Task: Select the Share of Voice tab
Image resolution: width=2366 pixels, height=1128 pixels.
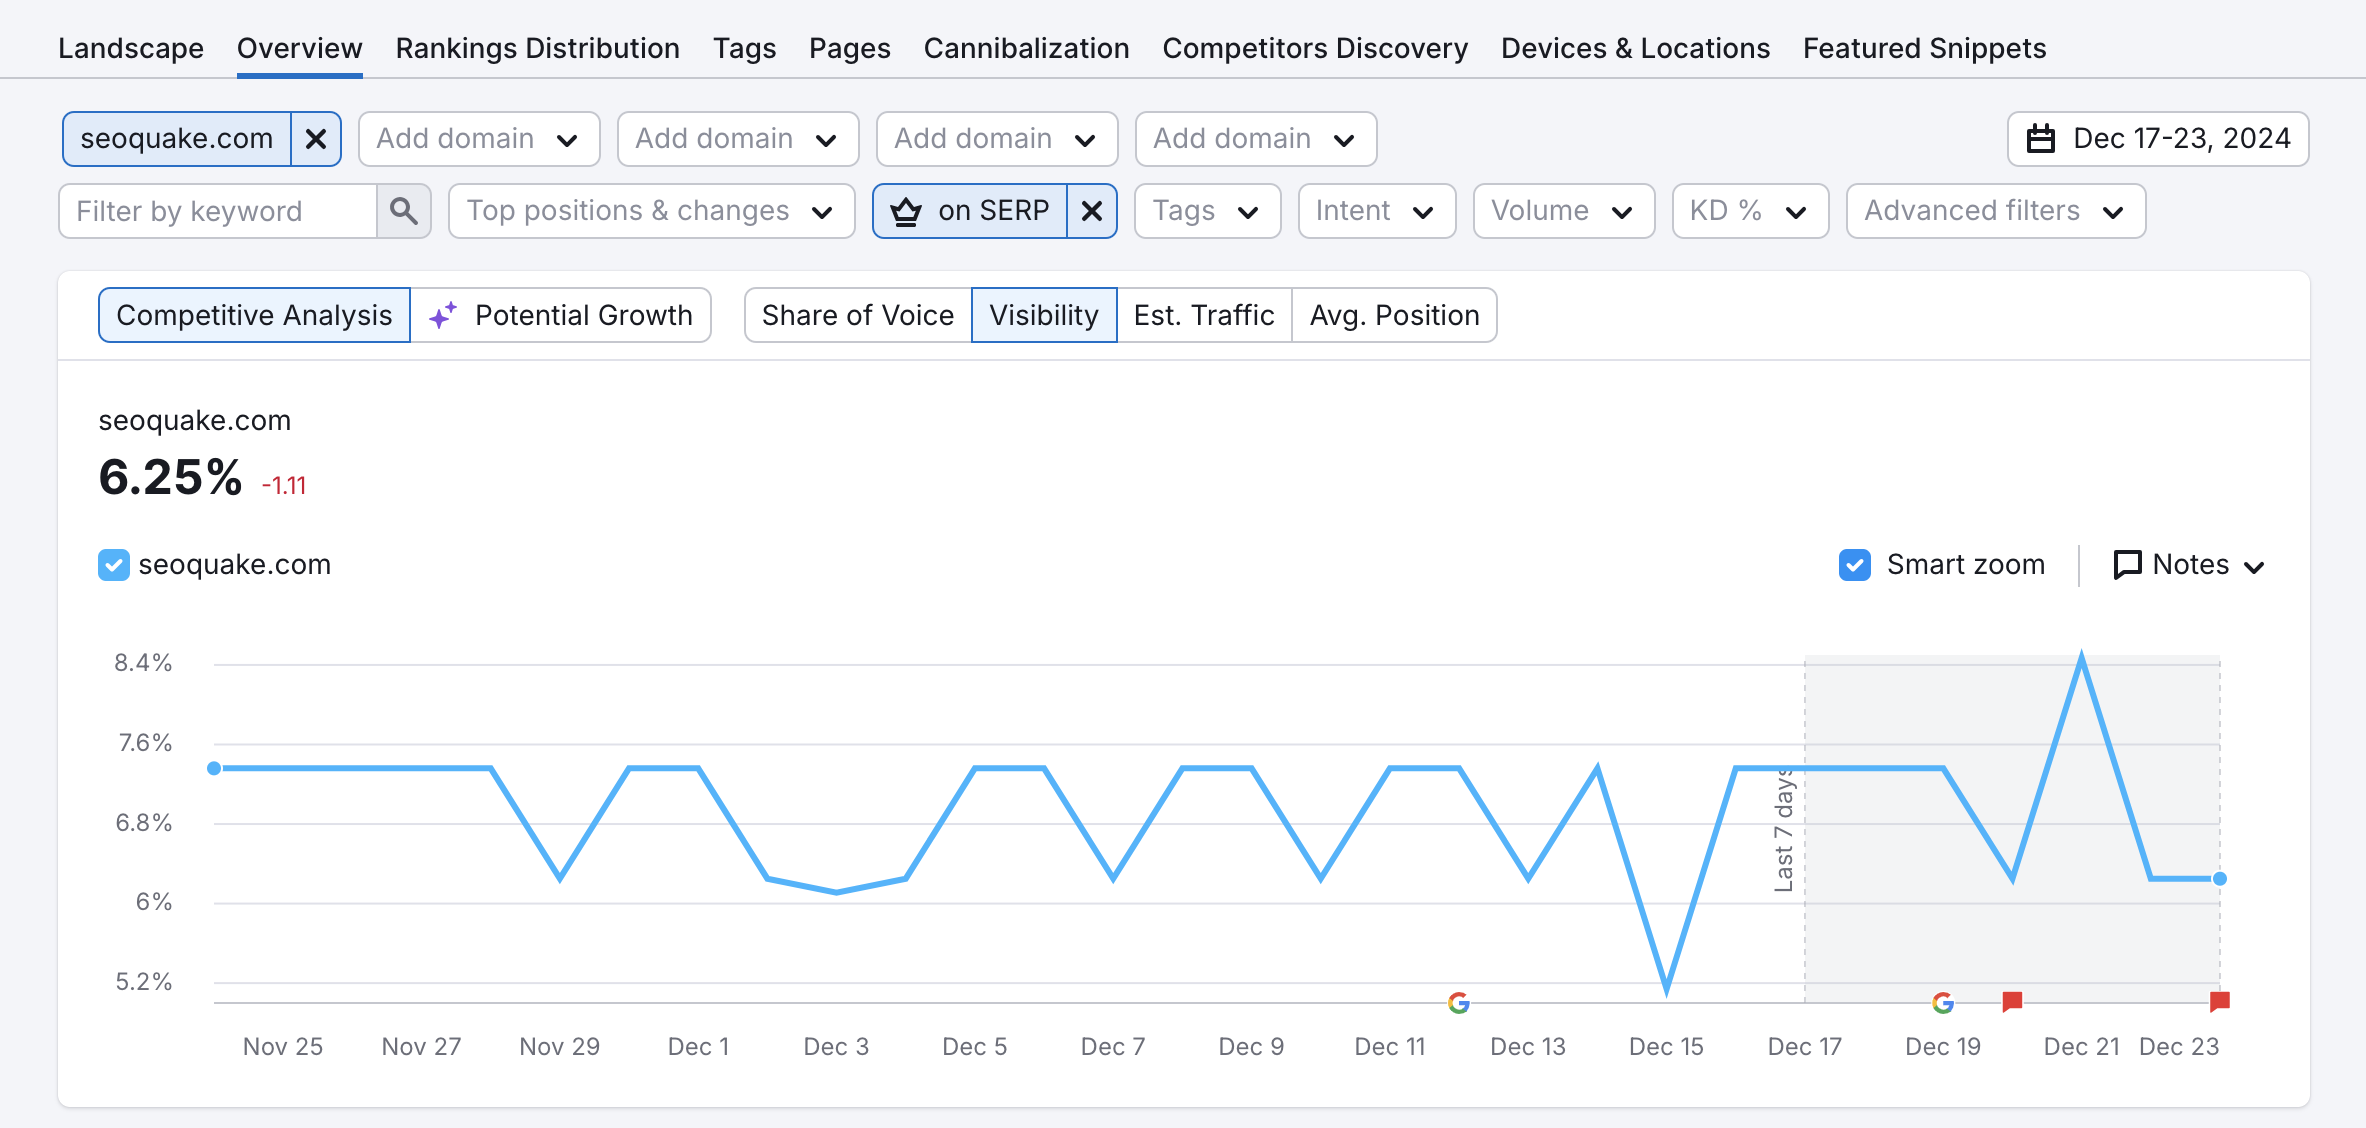Action: click(856, 315)
